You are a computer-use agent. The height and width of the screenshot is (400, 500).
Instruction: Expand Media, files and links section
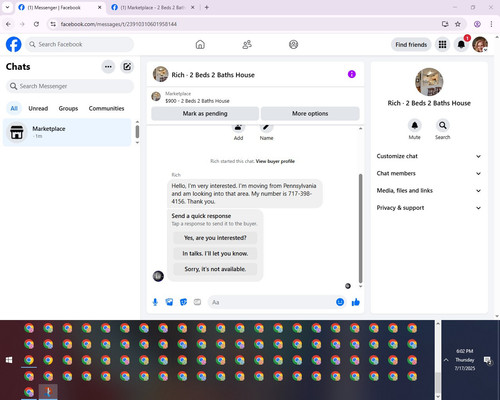(x=429, y=191)
